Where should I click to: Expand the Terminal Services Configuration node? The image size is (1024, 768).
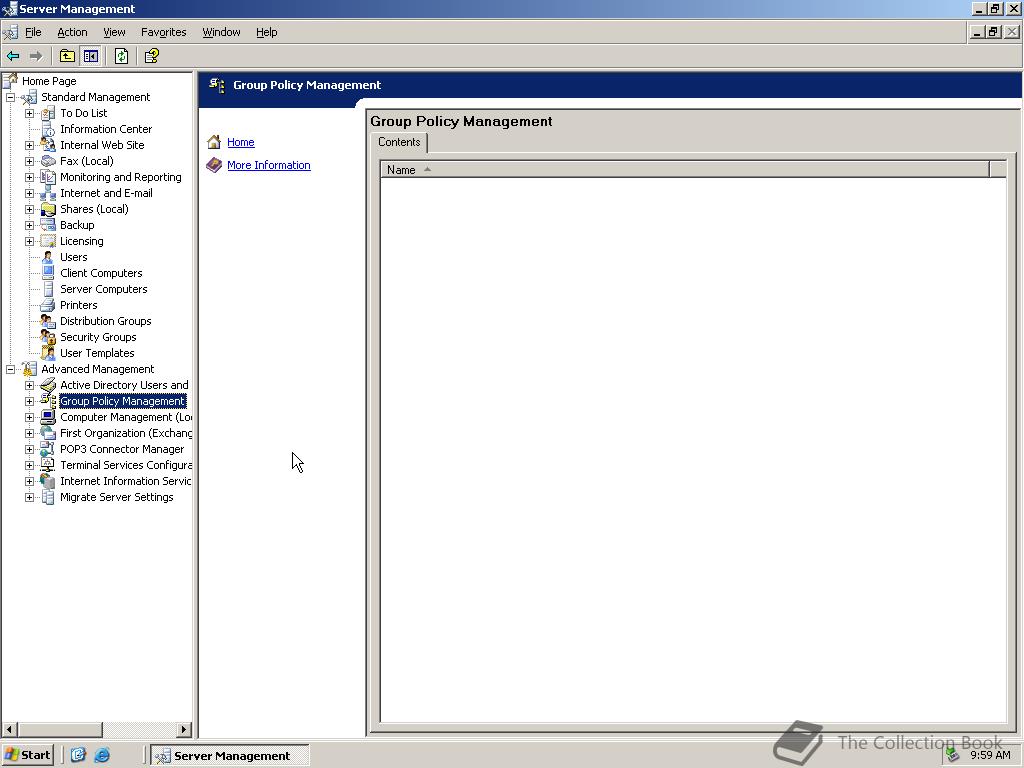pyautogui.click(x=29, y=465)
